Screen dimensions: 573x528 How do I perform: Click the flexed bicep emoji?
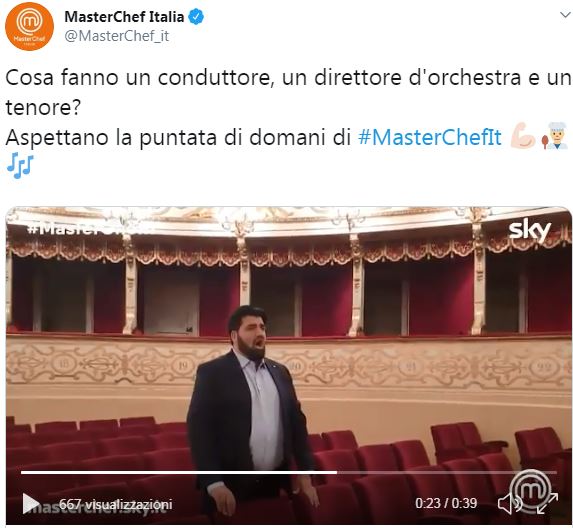[x=523, y=136]
